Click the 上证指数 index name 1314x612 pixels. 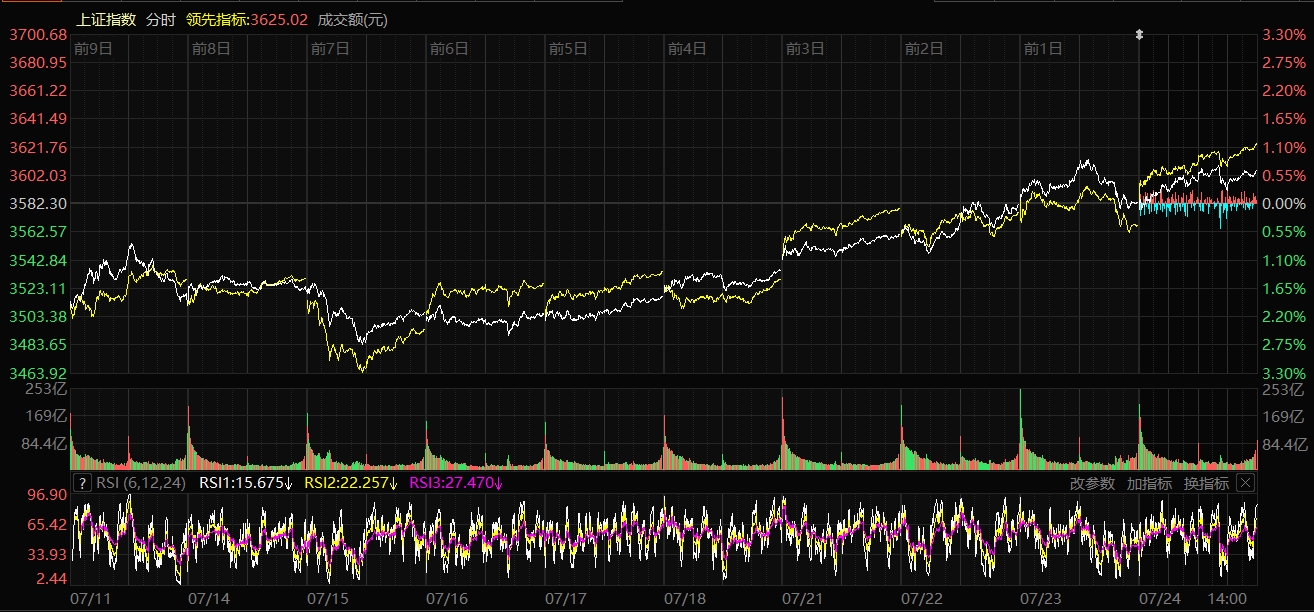pyautogui.click(x=106, y=20)
